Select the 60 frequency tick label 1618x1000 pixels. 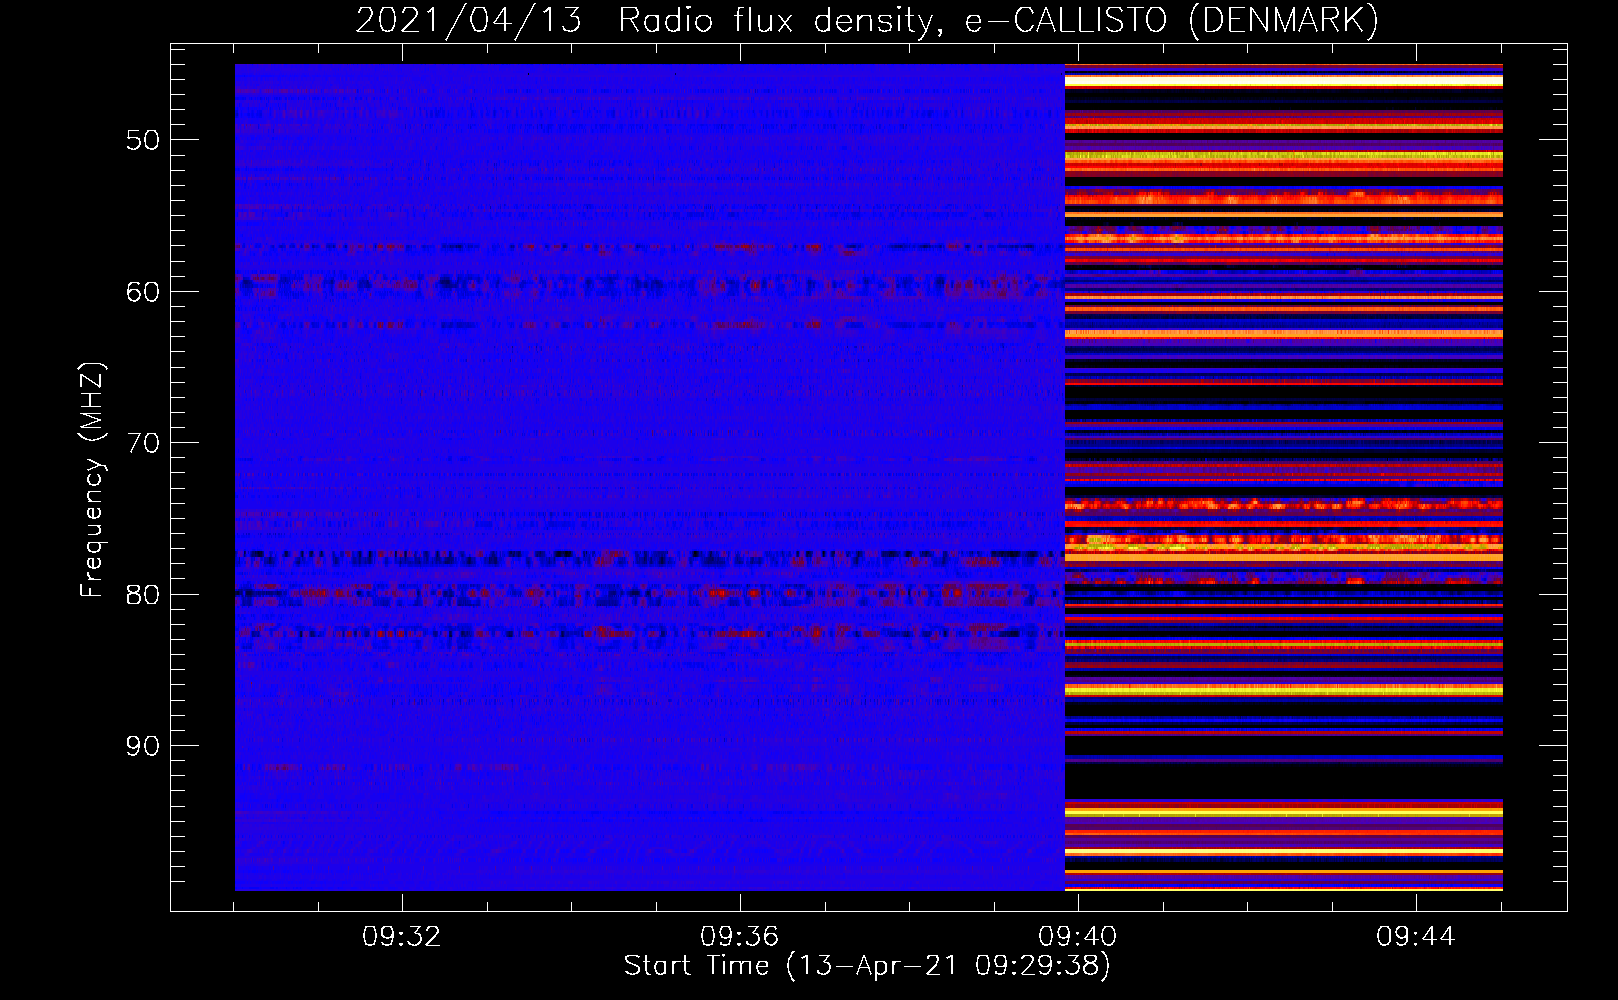143,292
